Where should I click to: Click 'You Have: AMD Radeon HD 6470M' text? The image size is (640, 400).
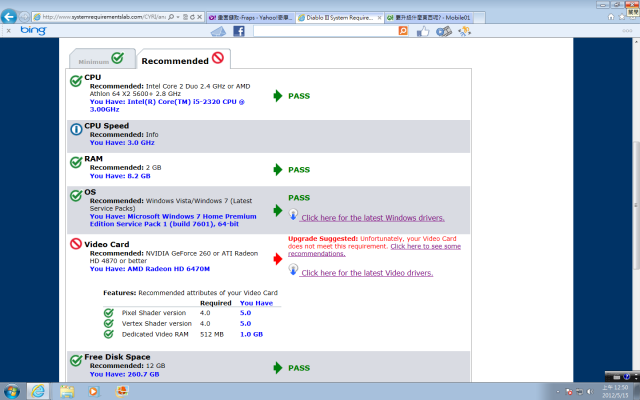pyautogui.click(x=150, y=269)
